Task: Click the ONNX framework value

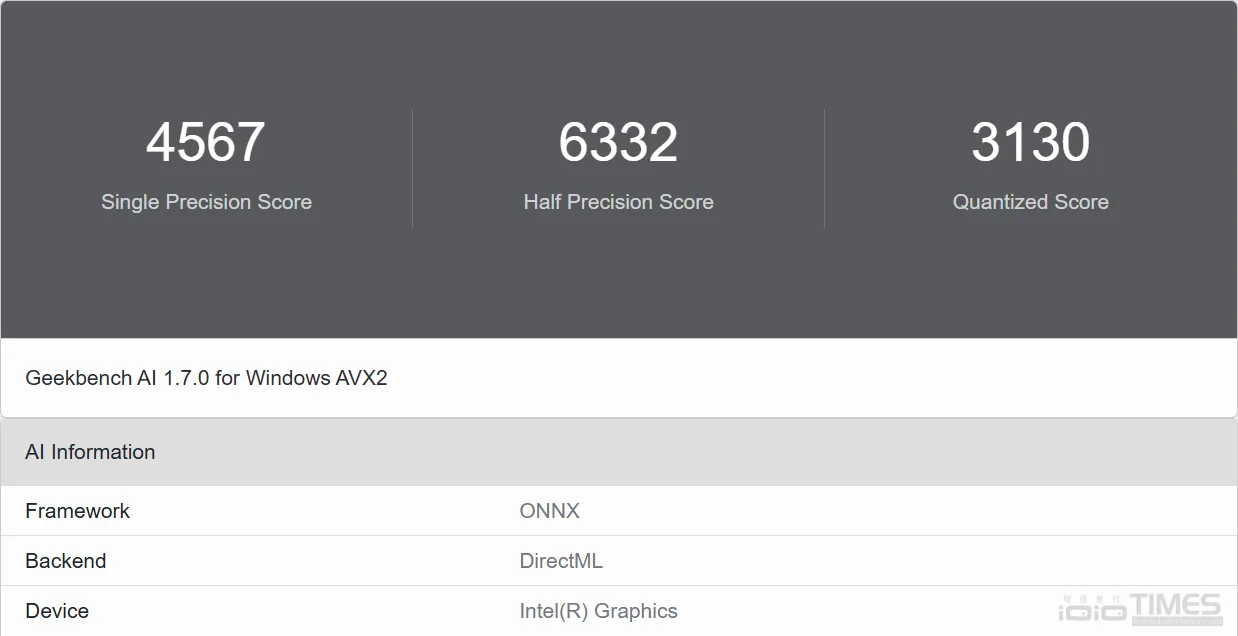Action: point(549,511)
